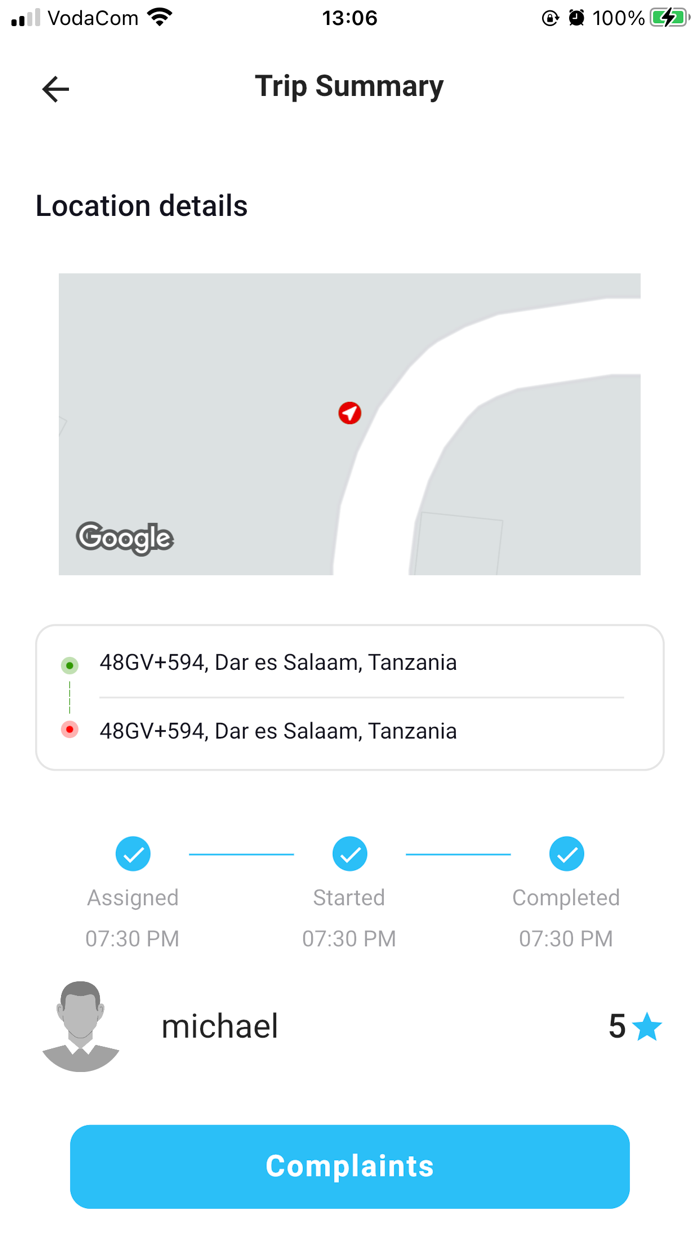Viewport: 700px width, 1244px height.
Task: Select the Google logo on the map
Action: pos(124,539)
